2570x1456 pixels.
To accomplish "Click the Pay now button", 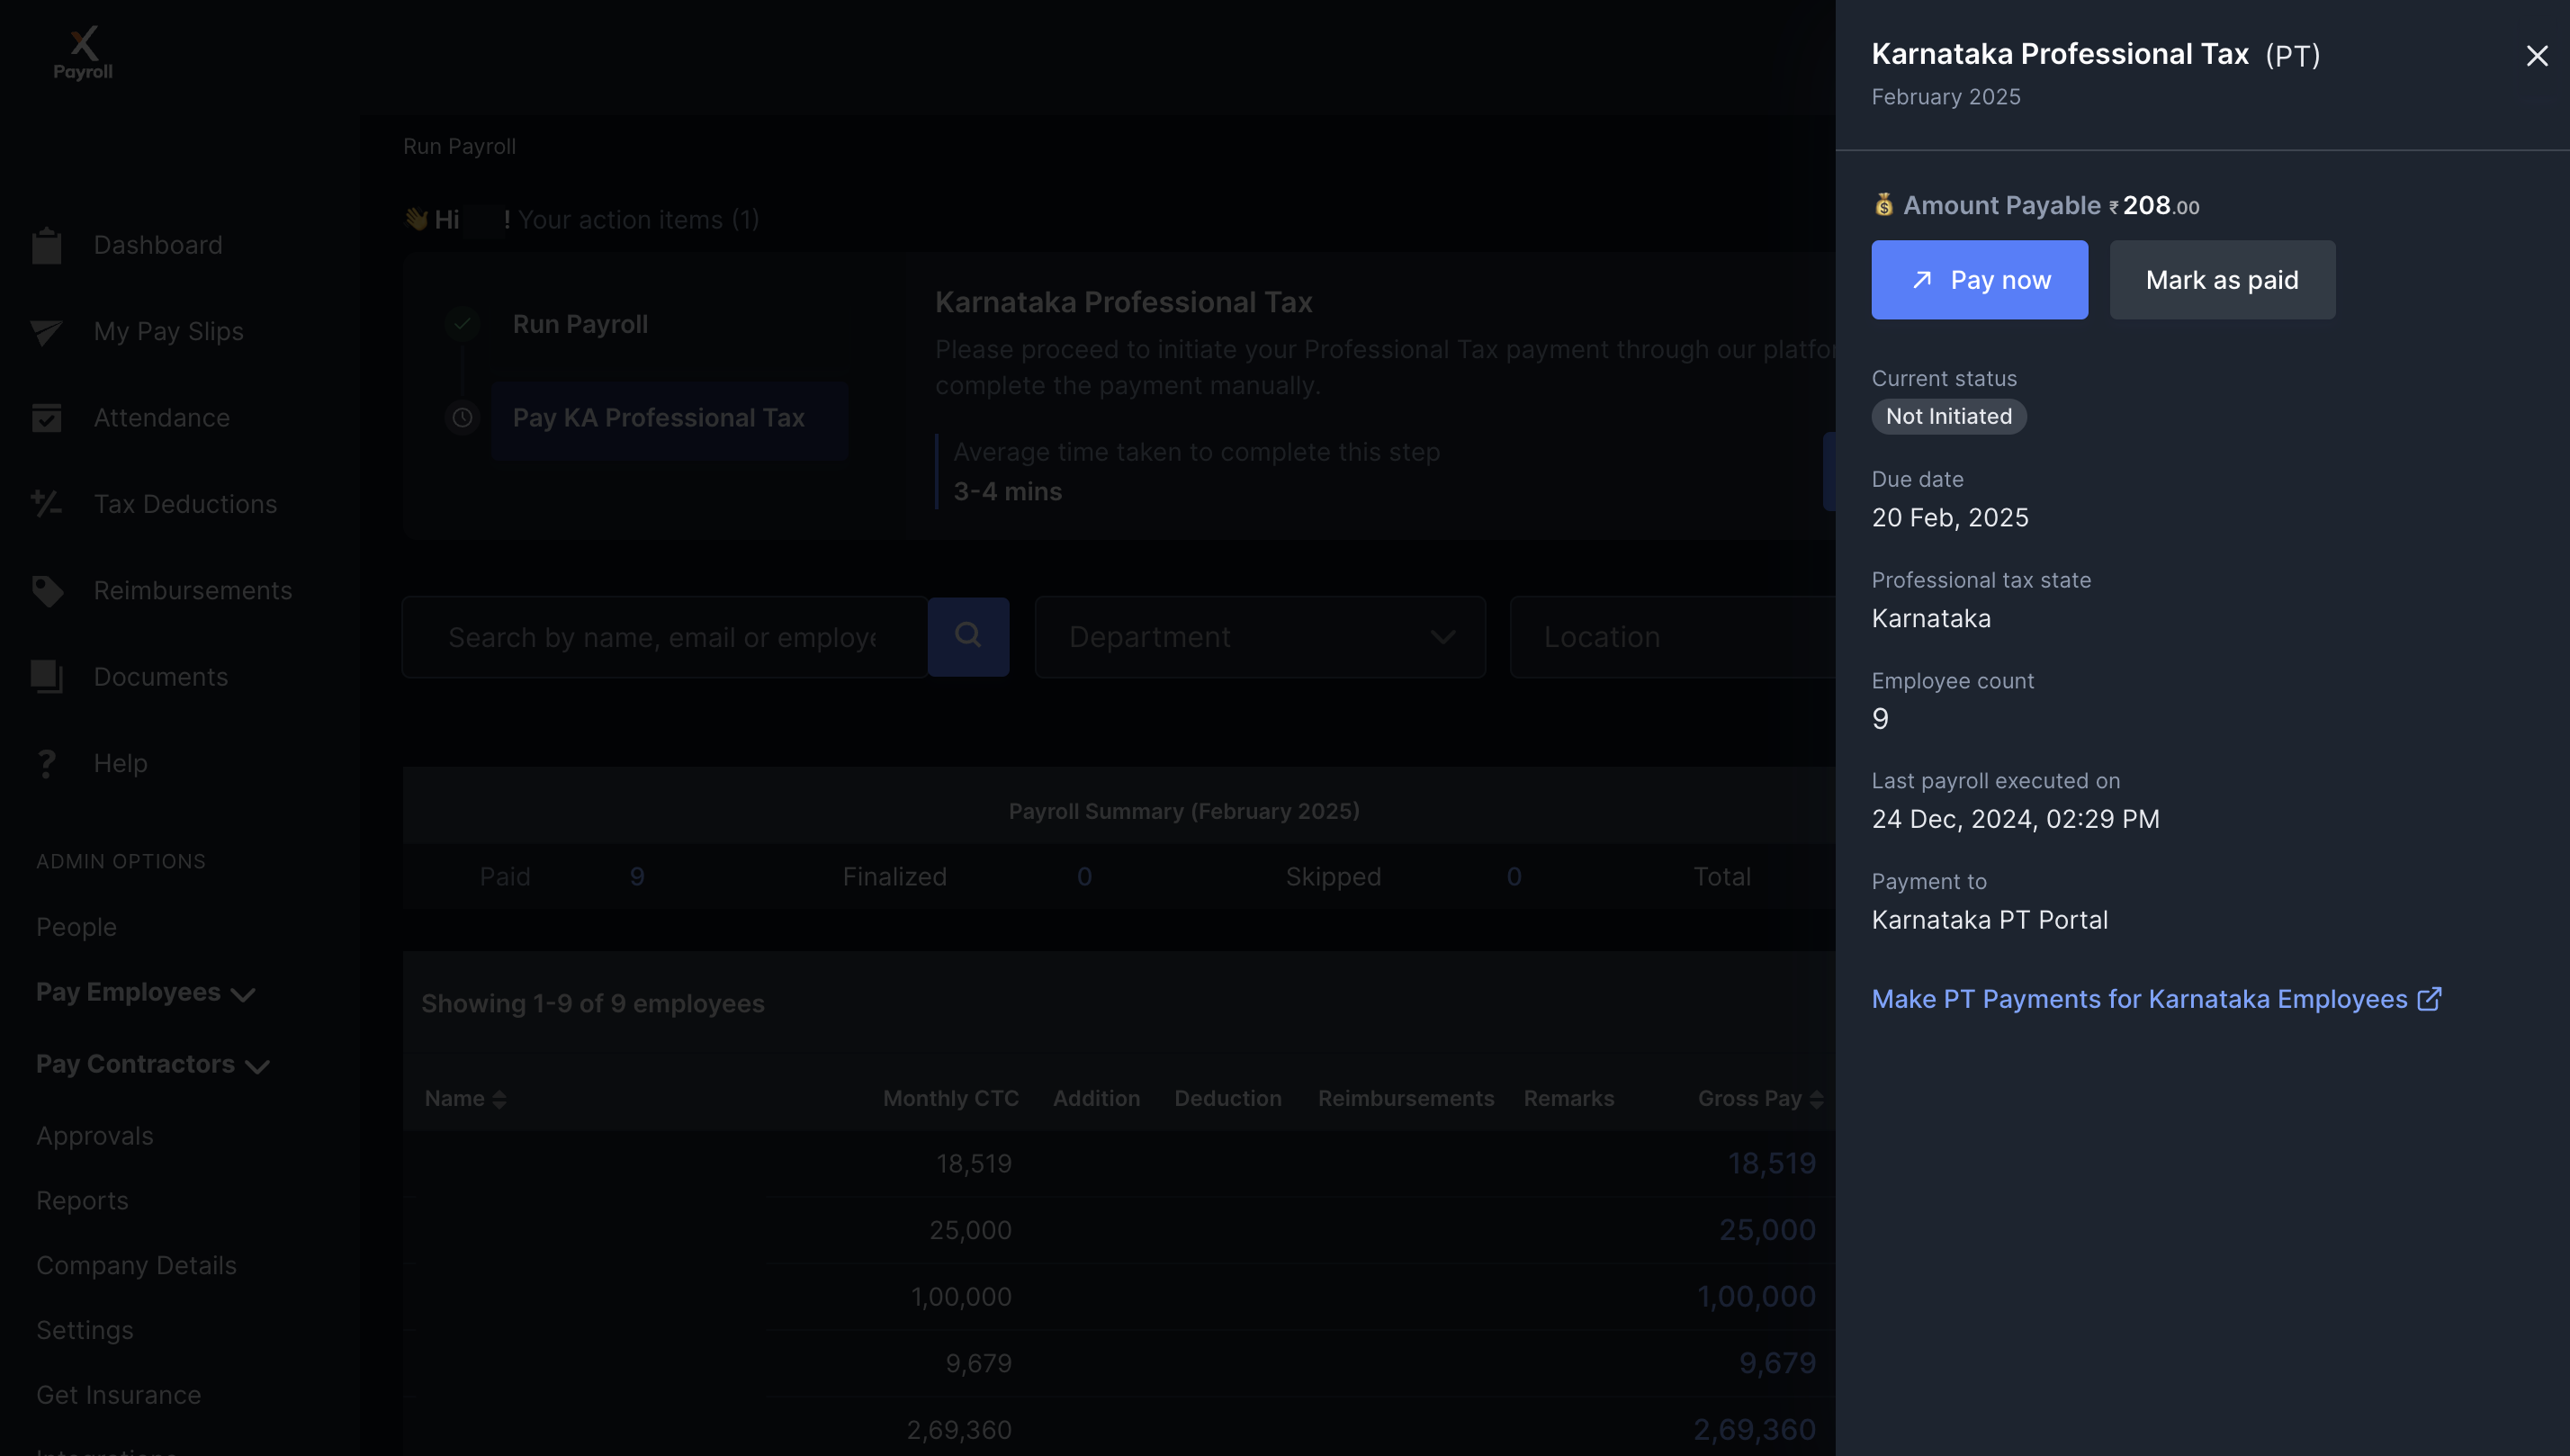I will point(1981,279).
